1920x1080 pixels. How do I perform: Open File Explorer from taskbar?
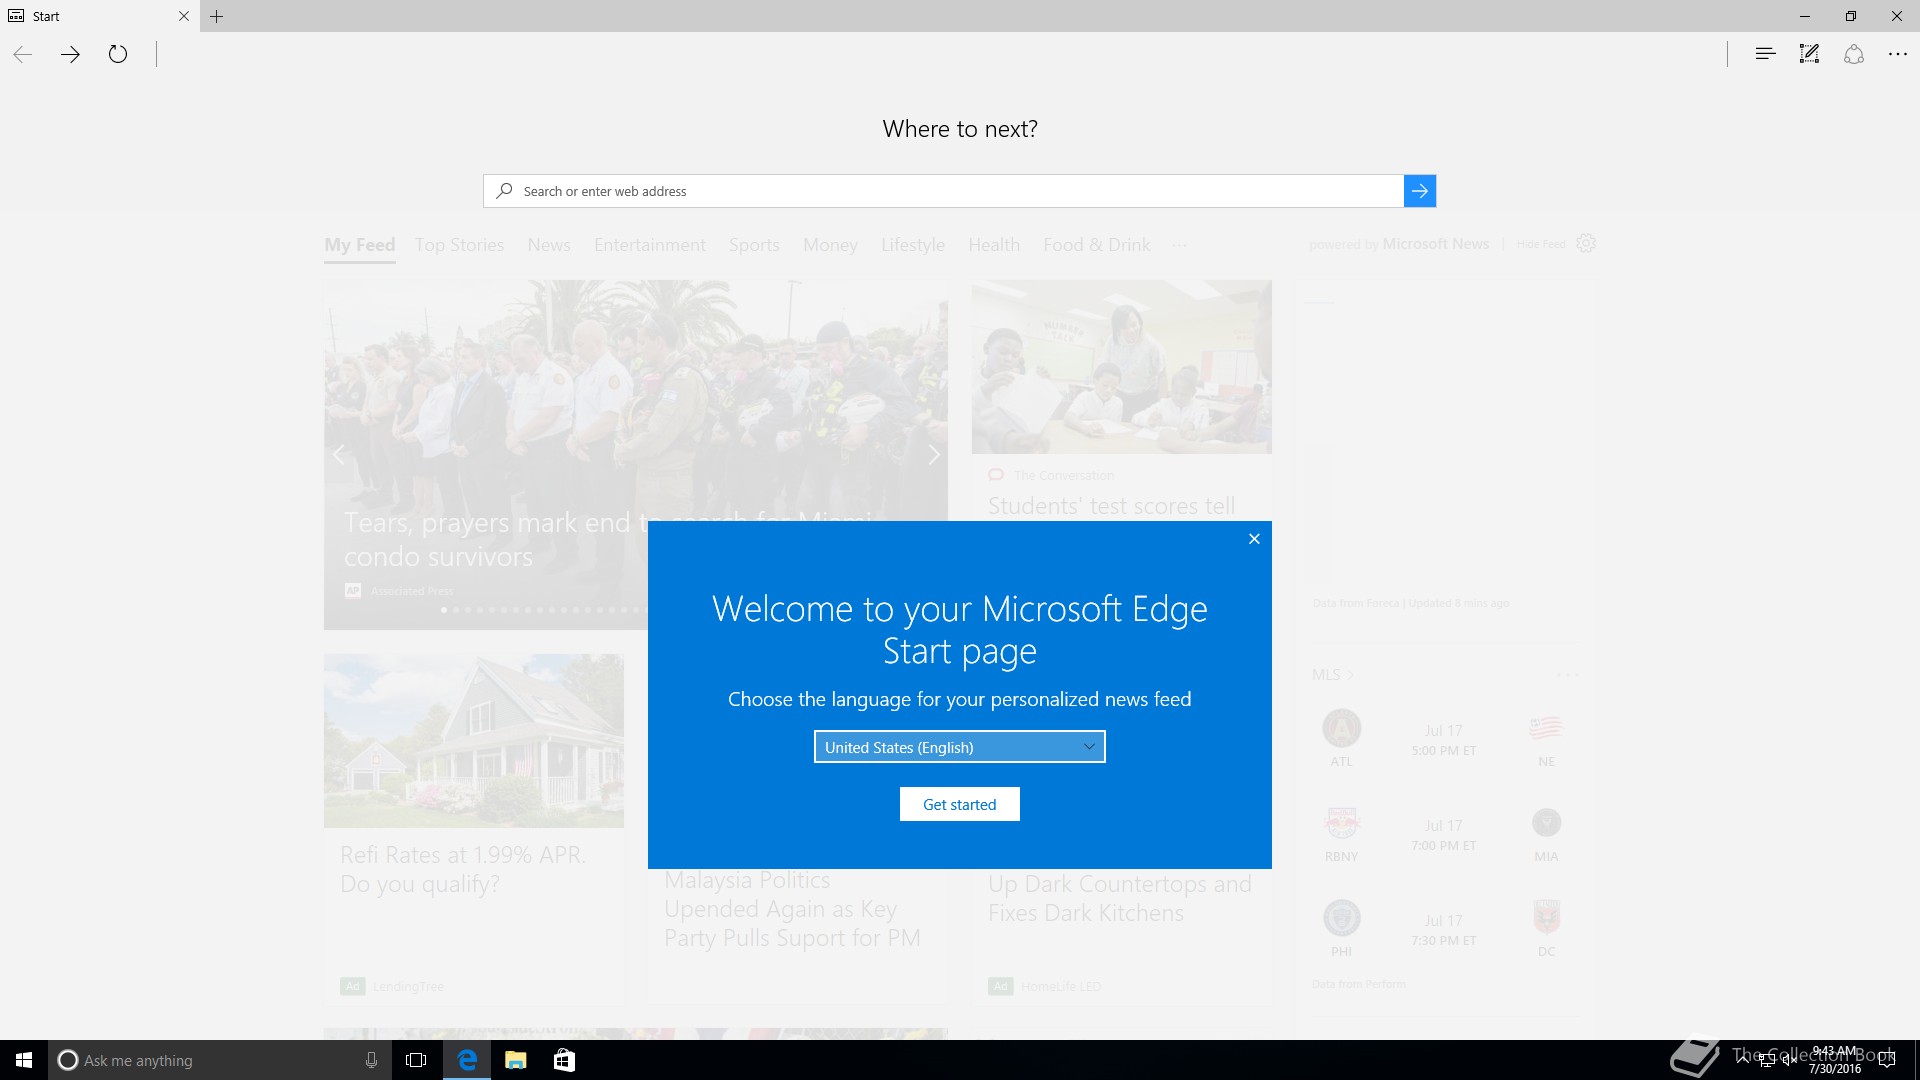[x=516, y=1060]
